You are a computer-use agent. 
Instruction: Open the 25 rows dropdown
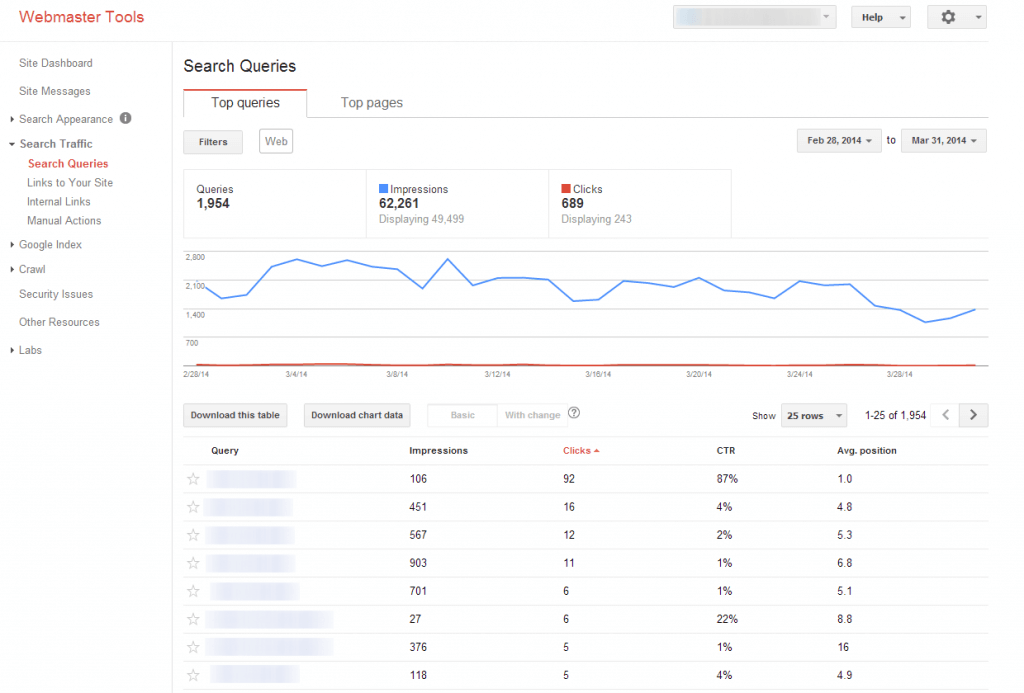(x=814, y=415)
